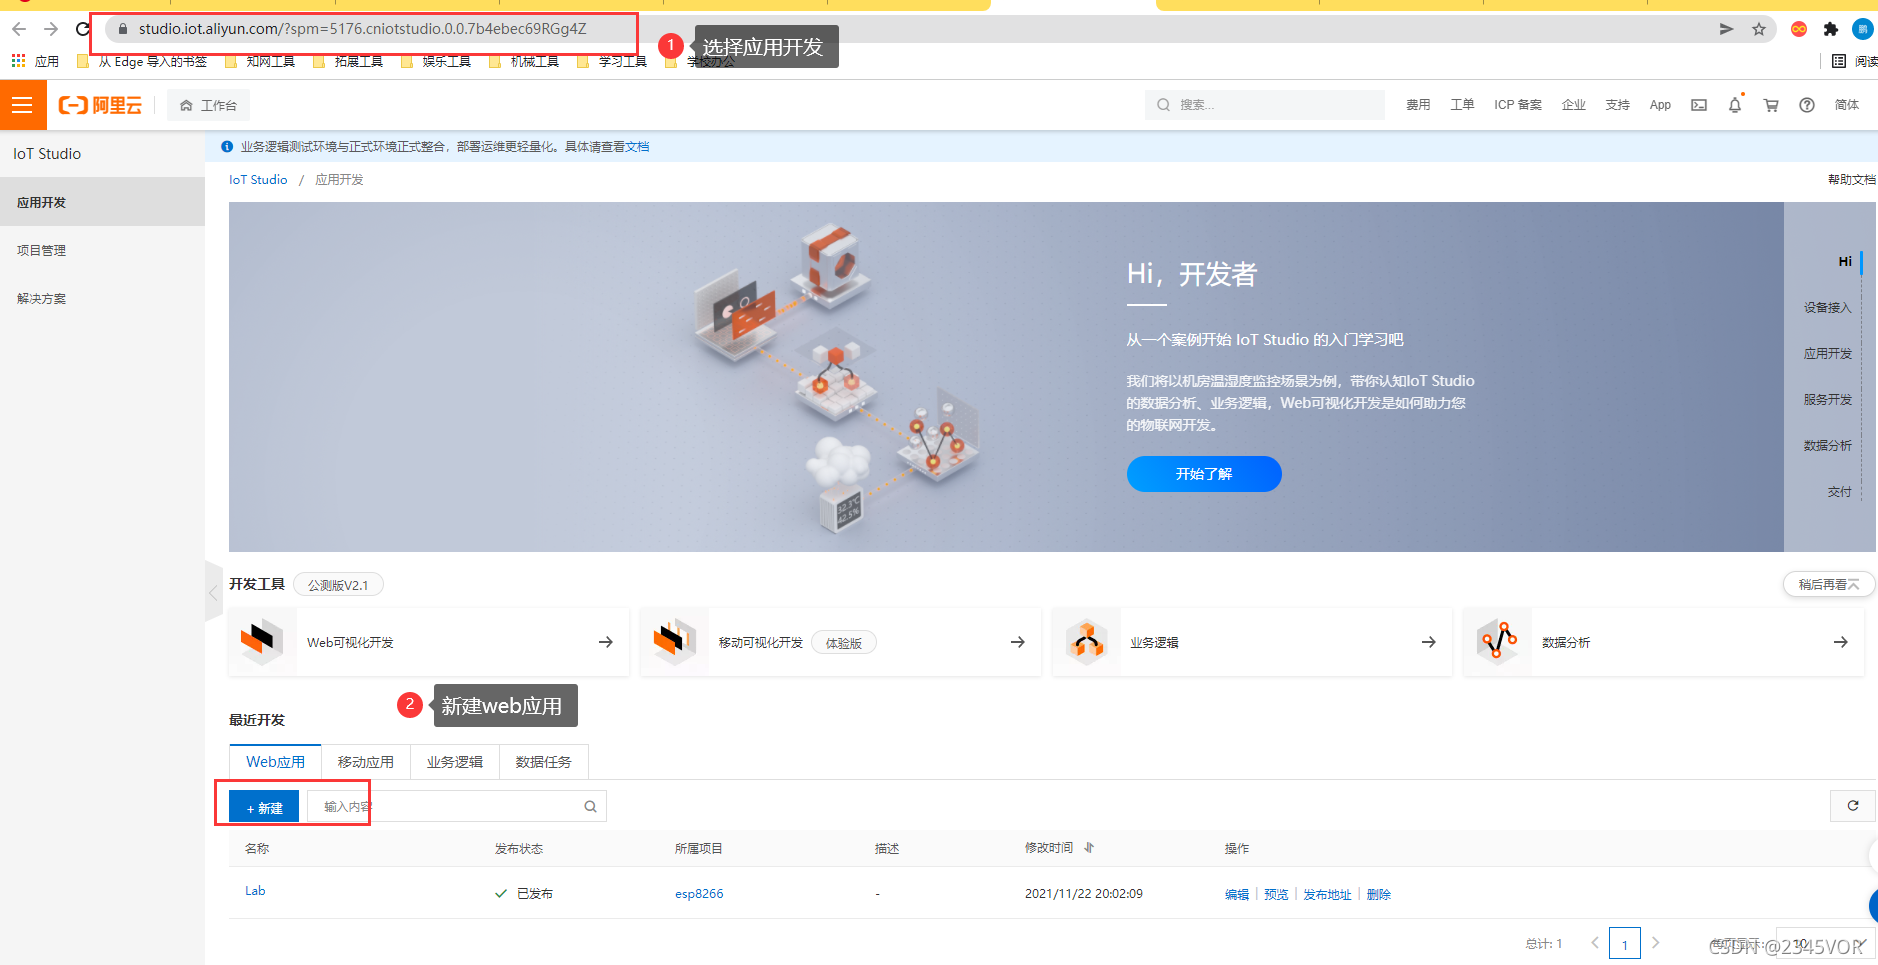Open the browser extensions puzzle icon

click(x=1831, y=29)
